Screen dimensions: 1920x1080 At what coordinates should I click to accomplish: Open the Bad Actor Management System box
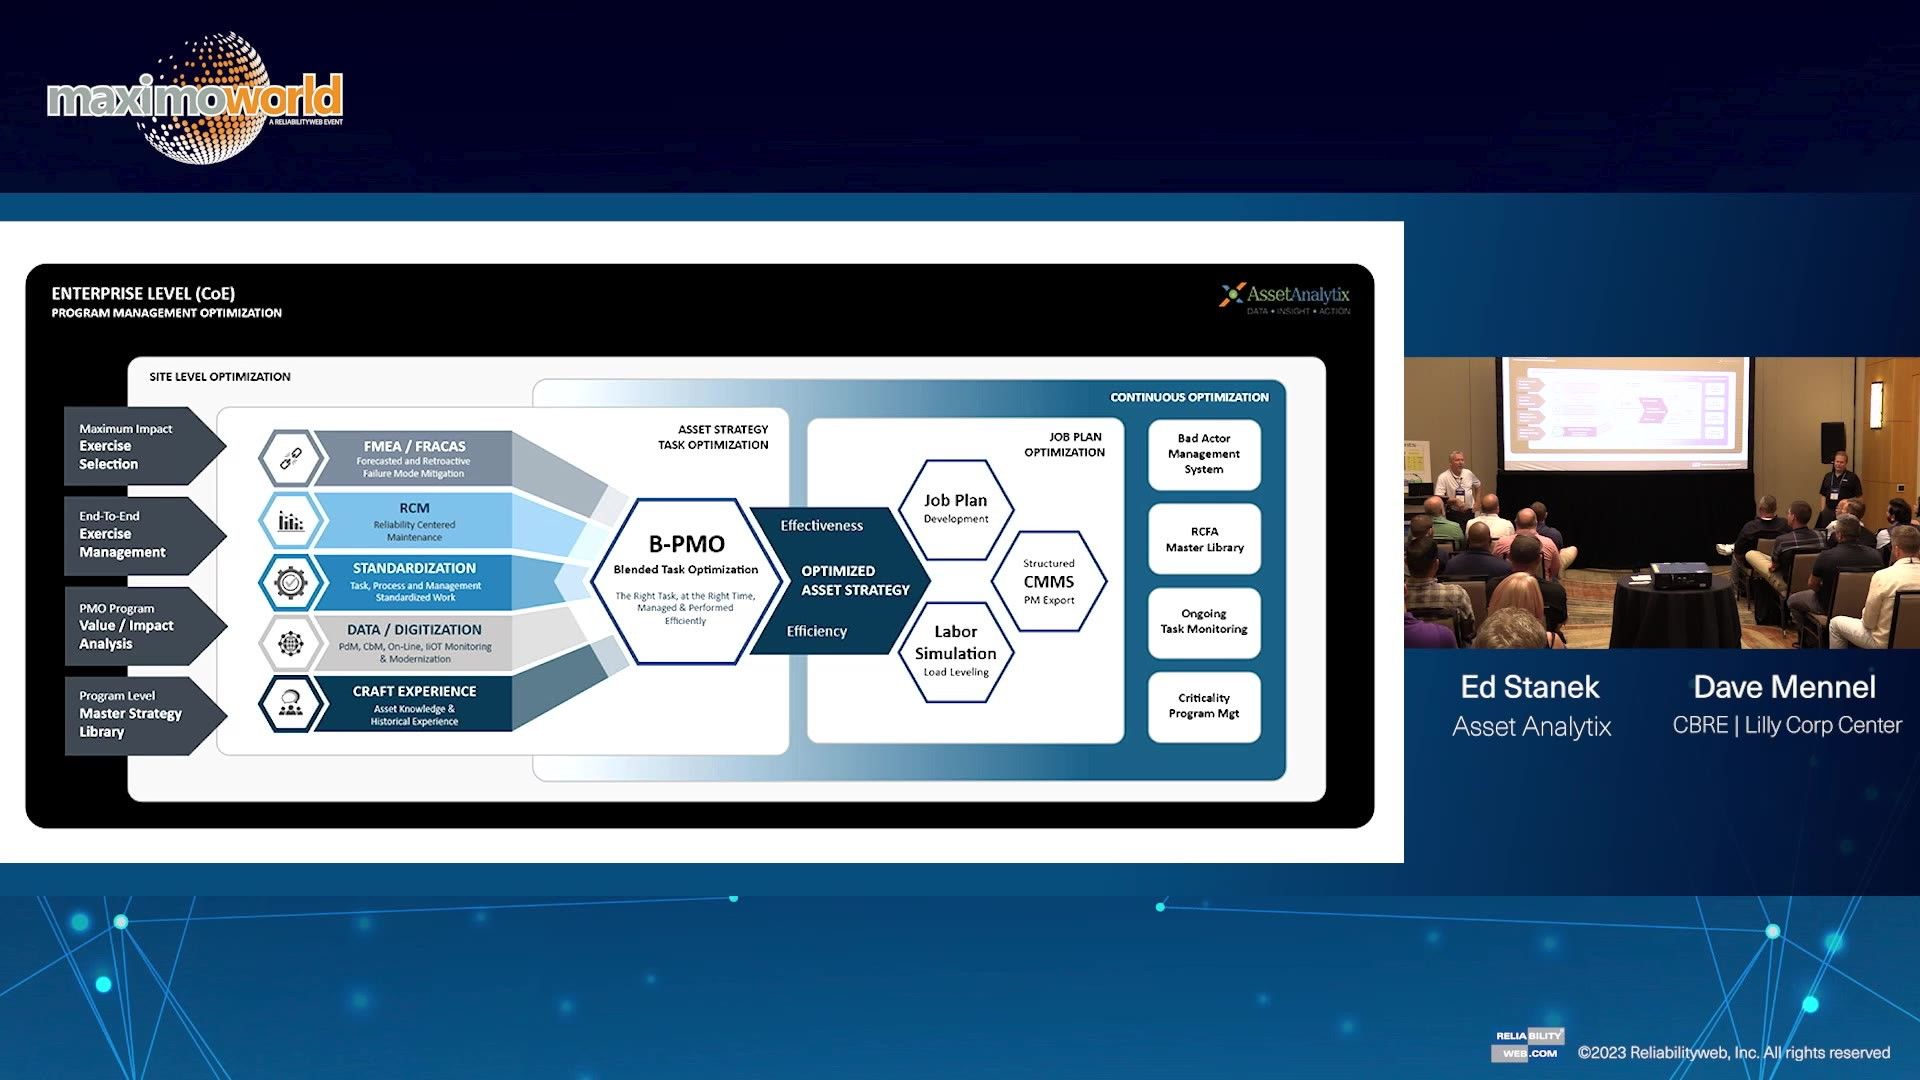pos(1204,454)
